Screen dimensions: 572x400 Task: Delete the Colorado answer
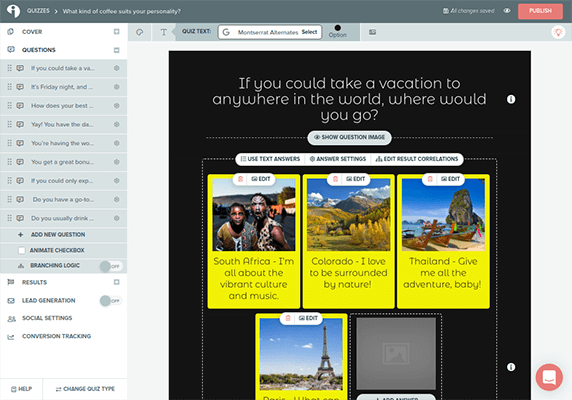335,179
